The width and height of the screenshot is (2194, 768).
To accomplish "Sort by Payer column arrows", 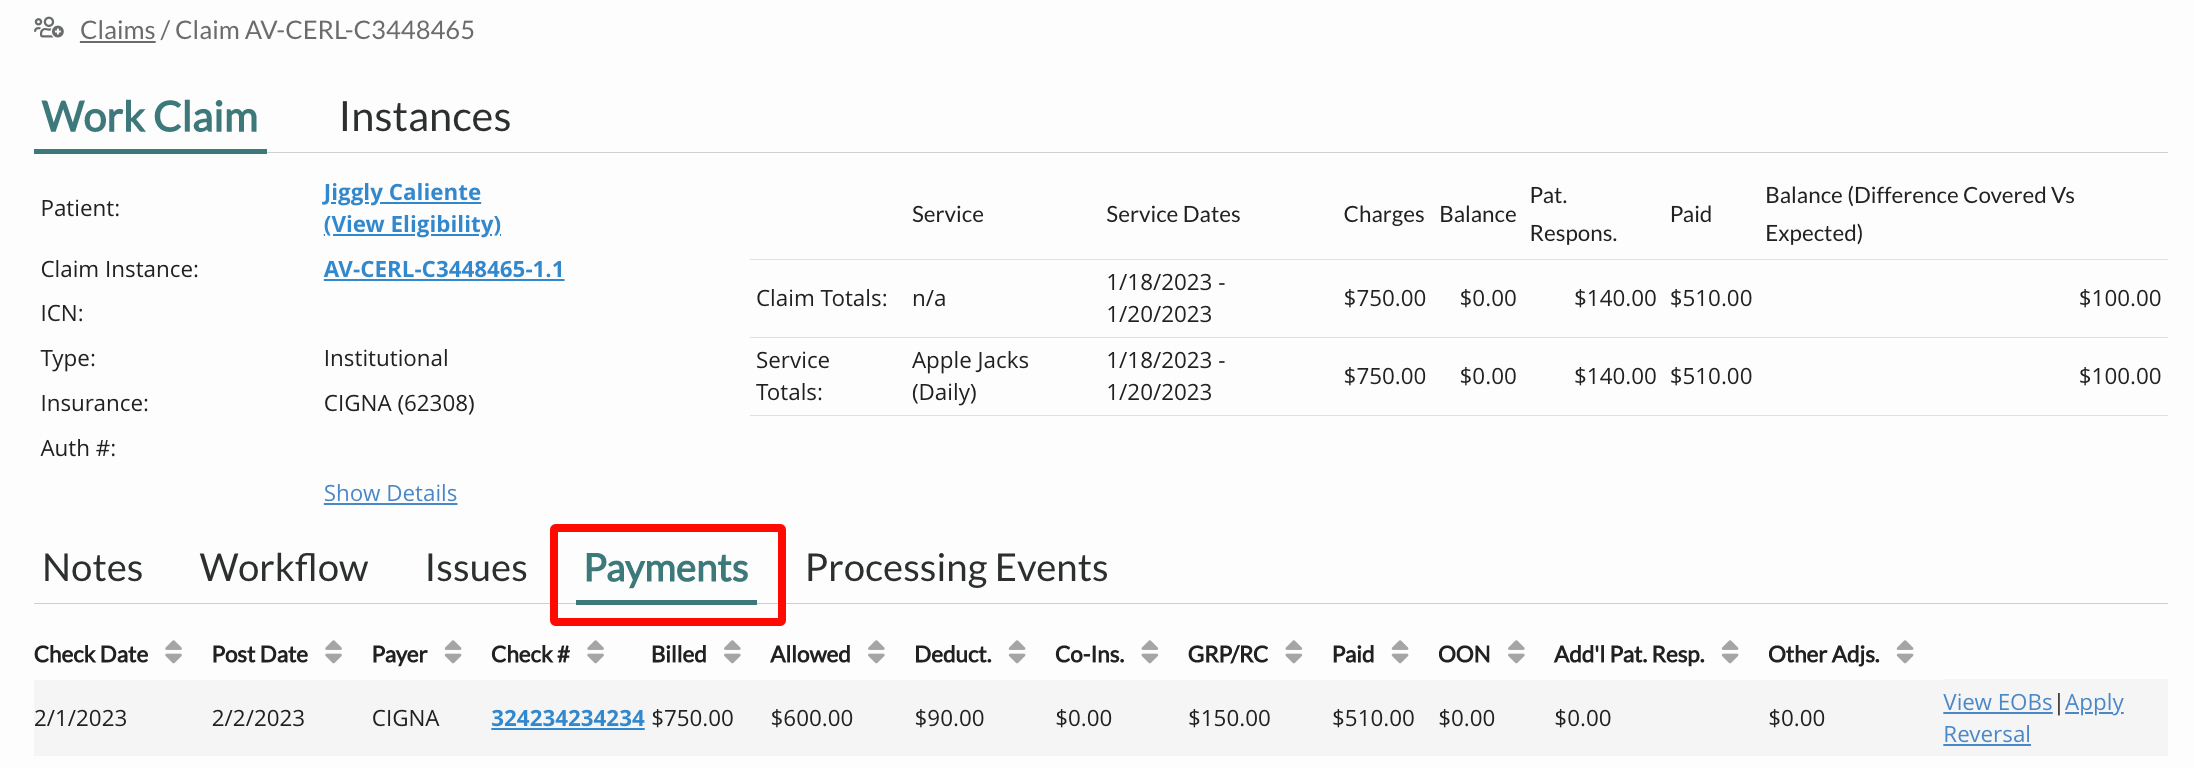I will click(453, 653).
